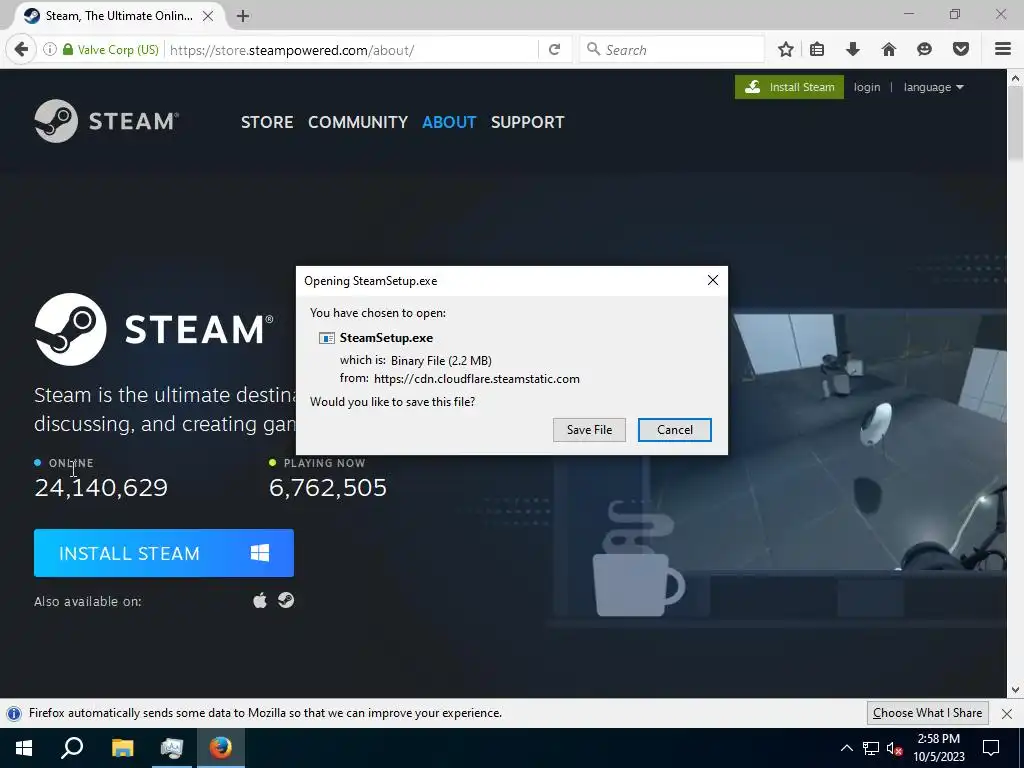Click the green padlock Valve Corp identity
The width and height of the screenshot is (1024, 768).
(x=110, y=50)
